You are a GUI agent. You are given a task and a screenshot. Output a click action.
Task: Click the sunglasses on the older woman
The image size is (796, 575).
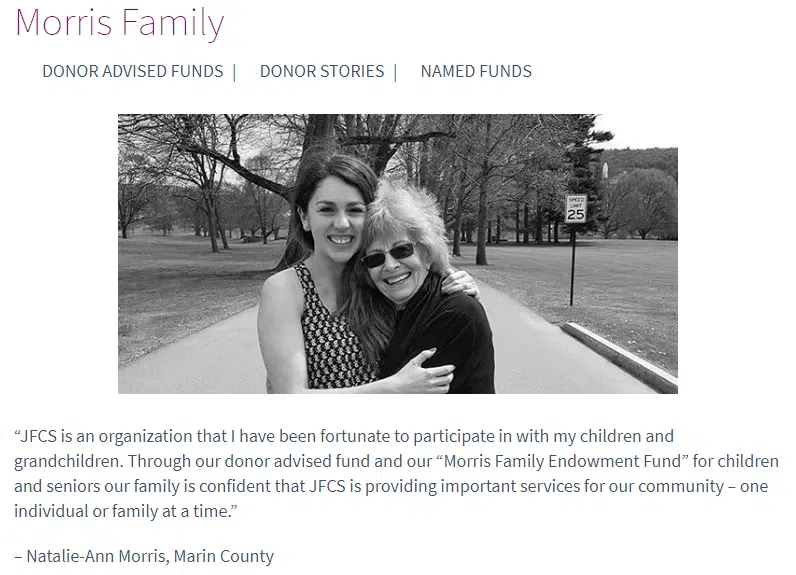[388, 255]
